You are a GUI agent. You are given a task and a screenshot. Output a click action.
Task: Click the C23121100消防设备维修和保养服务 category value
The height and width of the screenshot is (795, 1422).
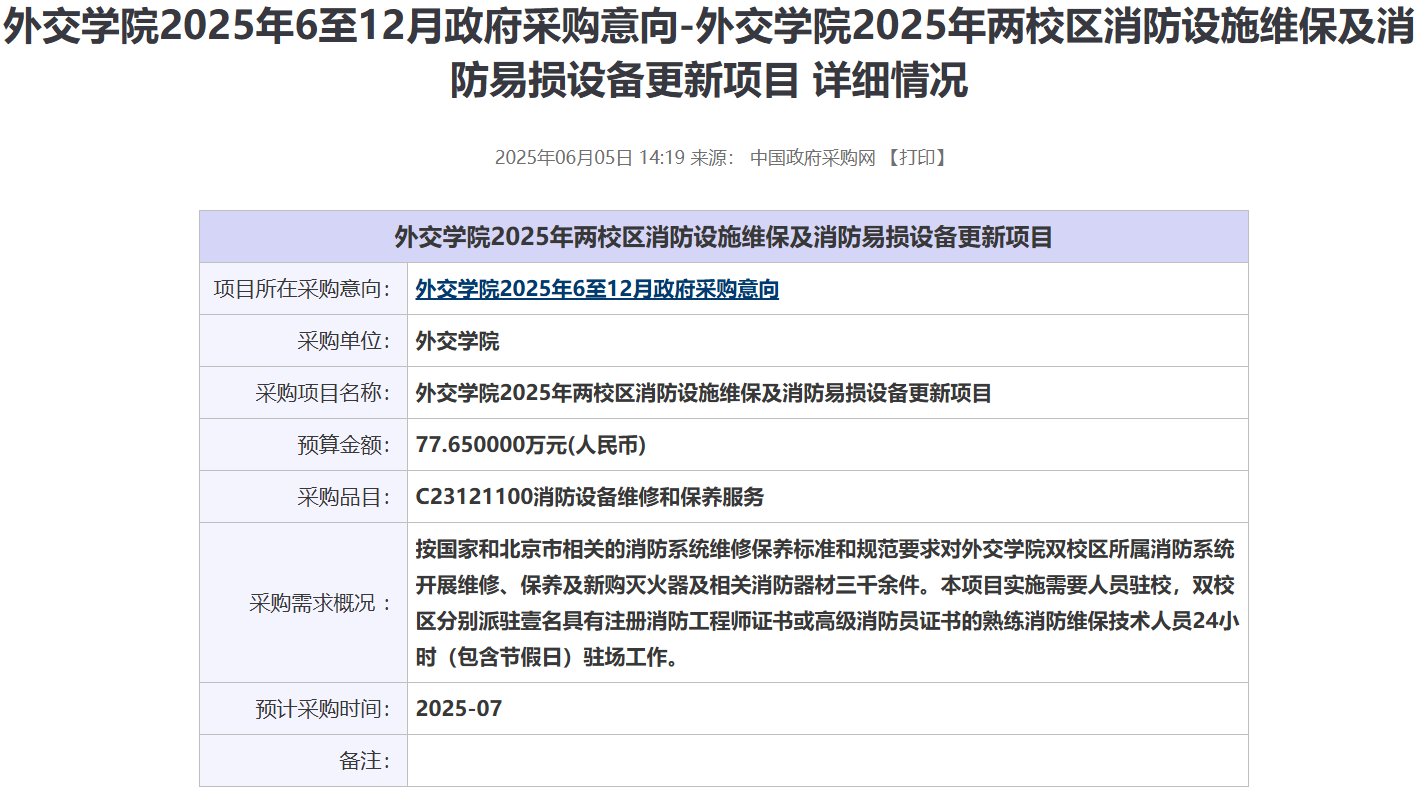coord(589,498)
